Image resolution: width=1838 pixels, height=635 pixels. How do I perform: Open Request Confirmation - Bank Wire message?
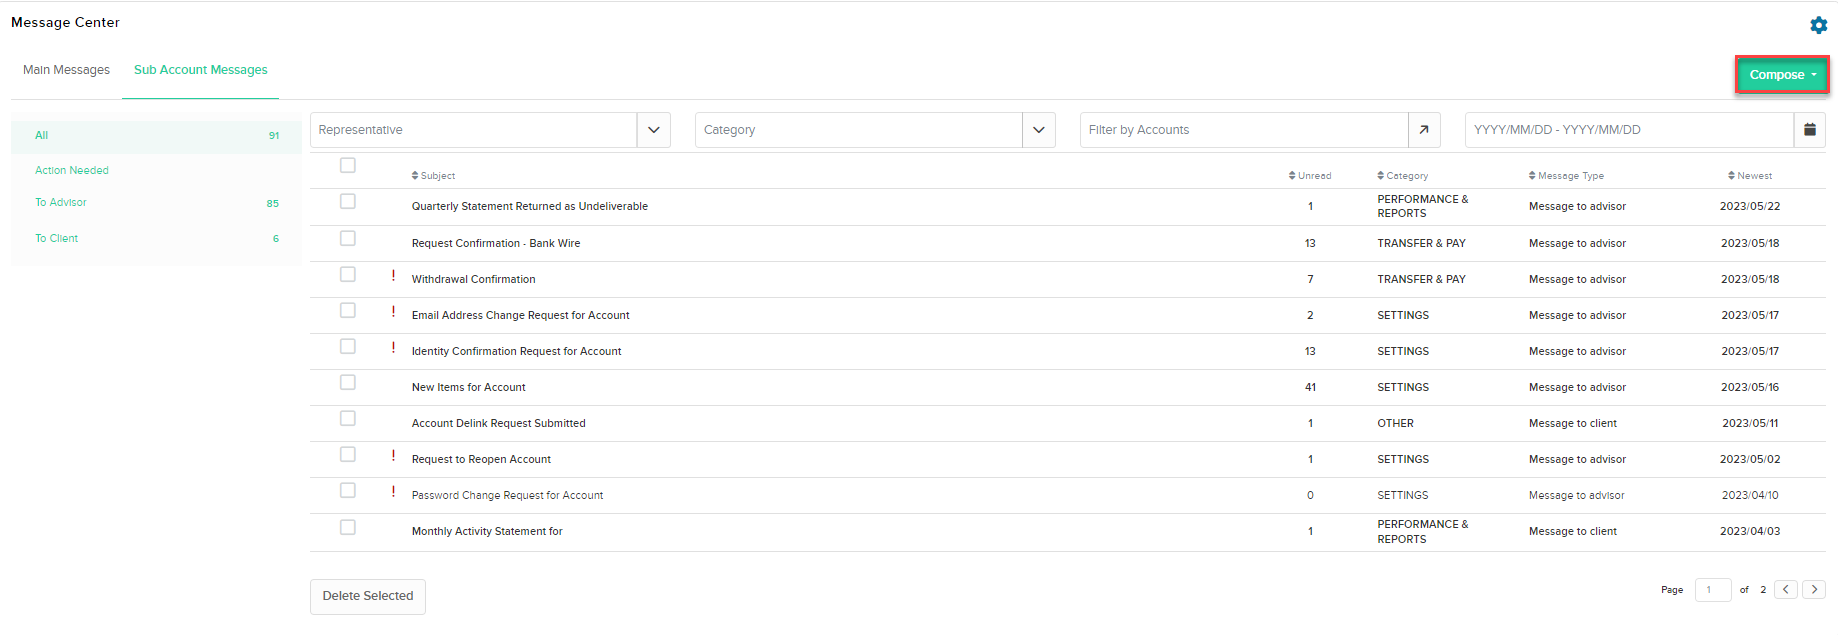pyautogui.click(x=496, y=244)
